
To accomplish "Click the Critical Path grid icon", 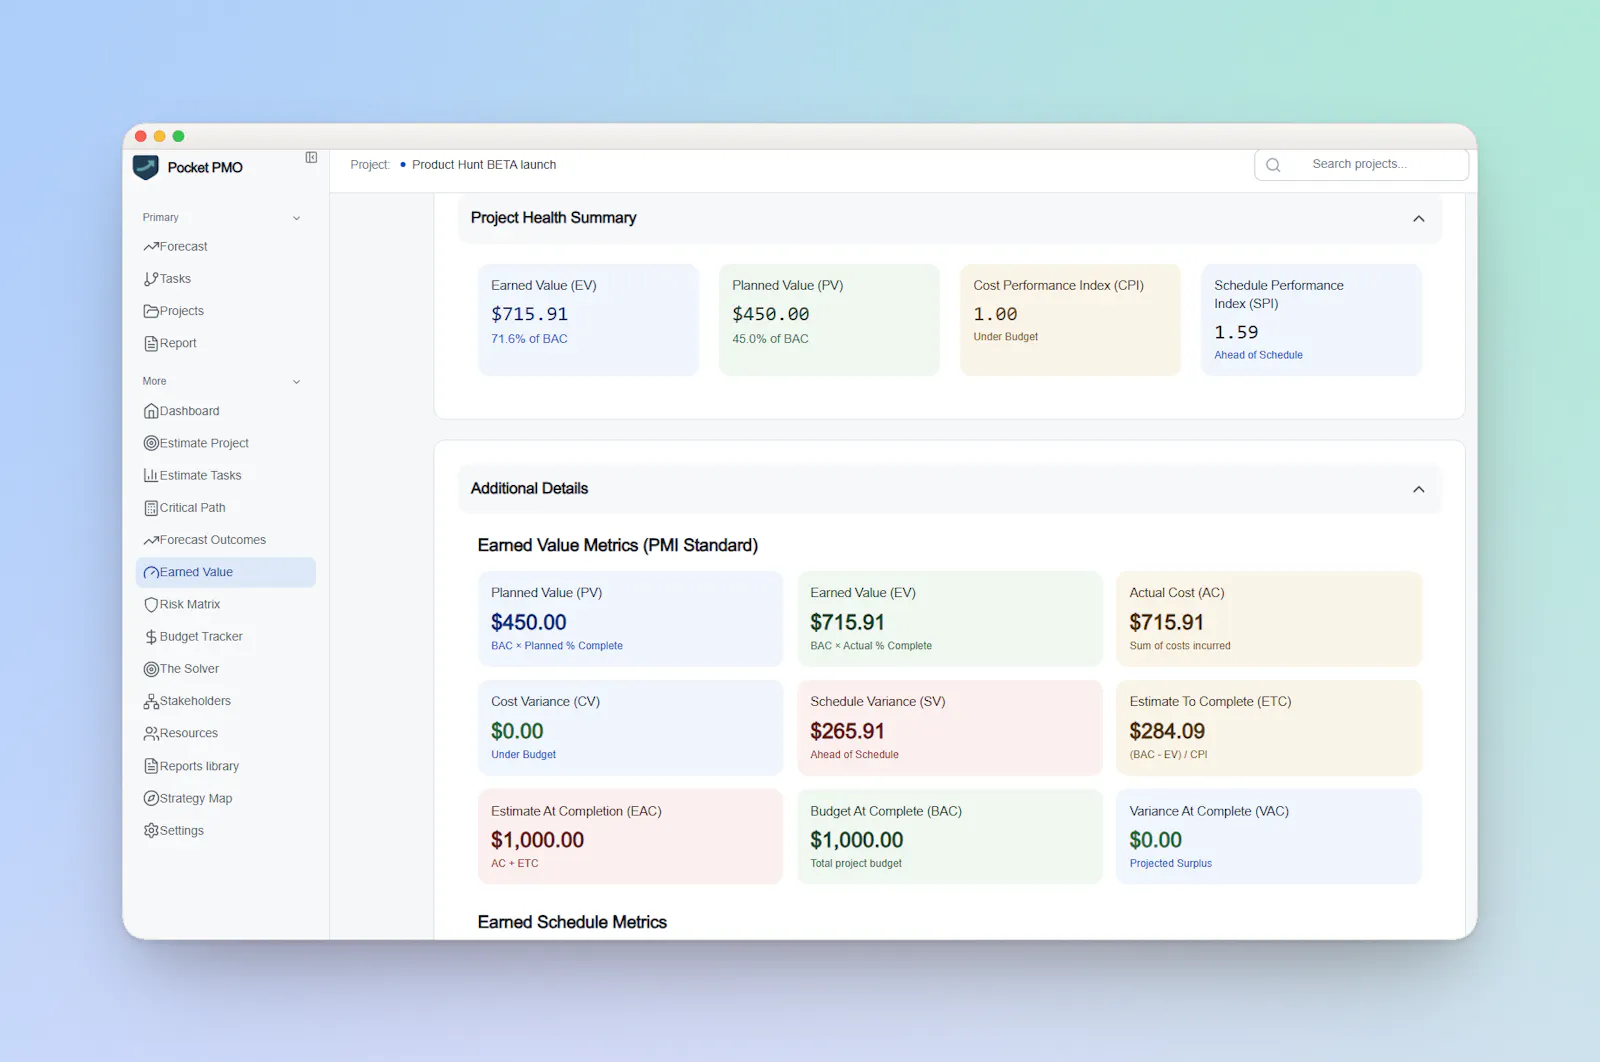I will (x=151, y=508).
